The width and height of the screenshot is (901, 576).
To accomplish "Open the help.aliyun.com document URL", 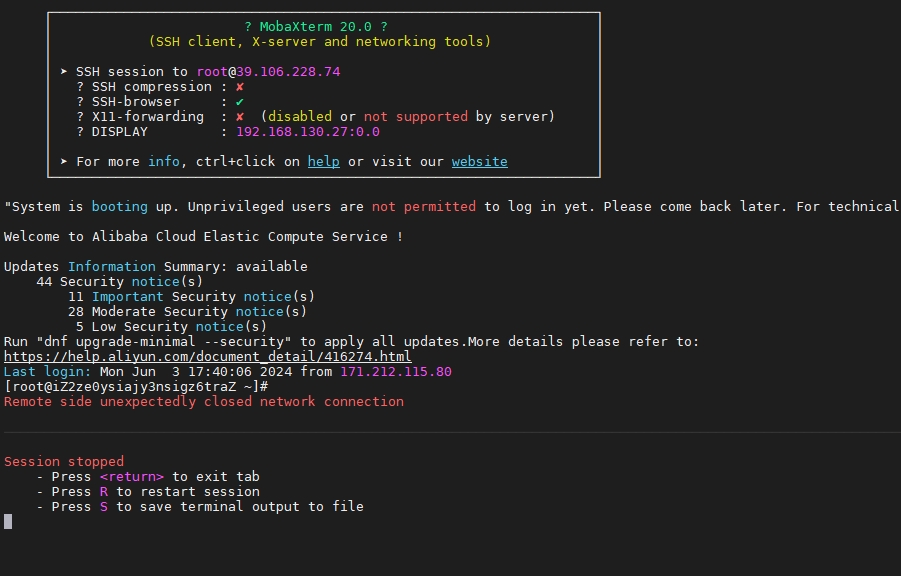I will (207, 356).
